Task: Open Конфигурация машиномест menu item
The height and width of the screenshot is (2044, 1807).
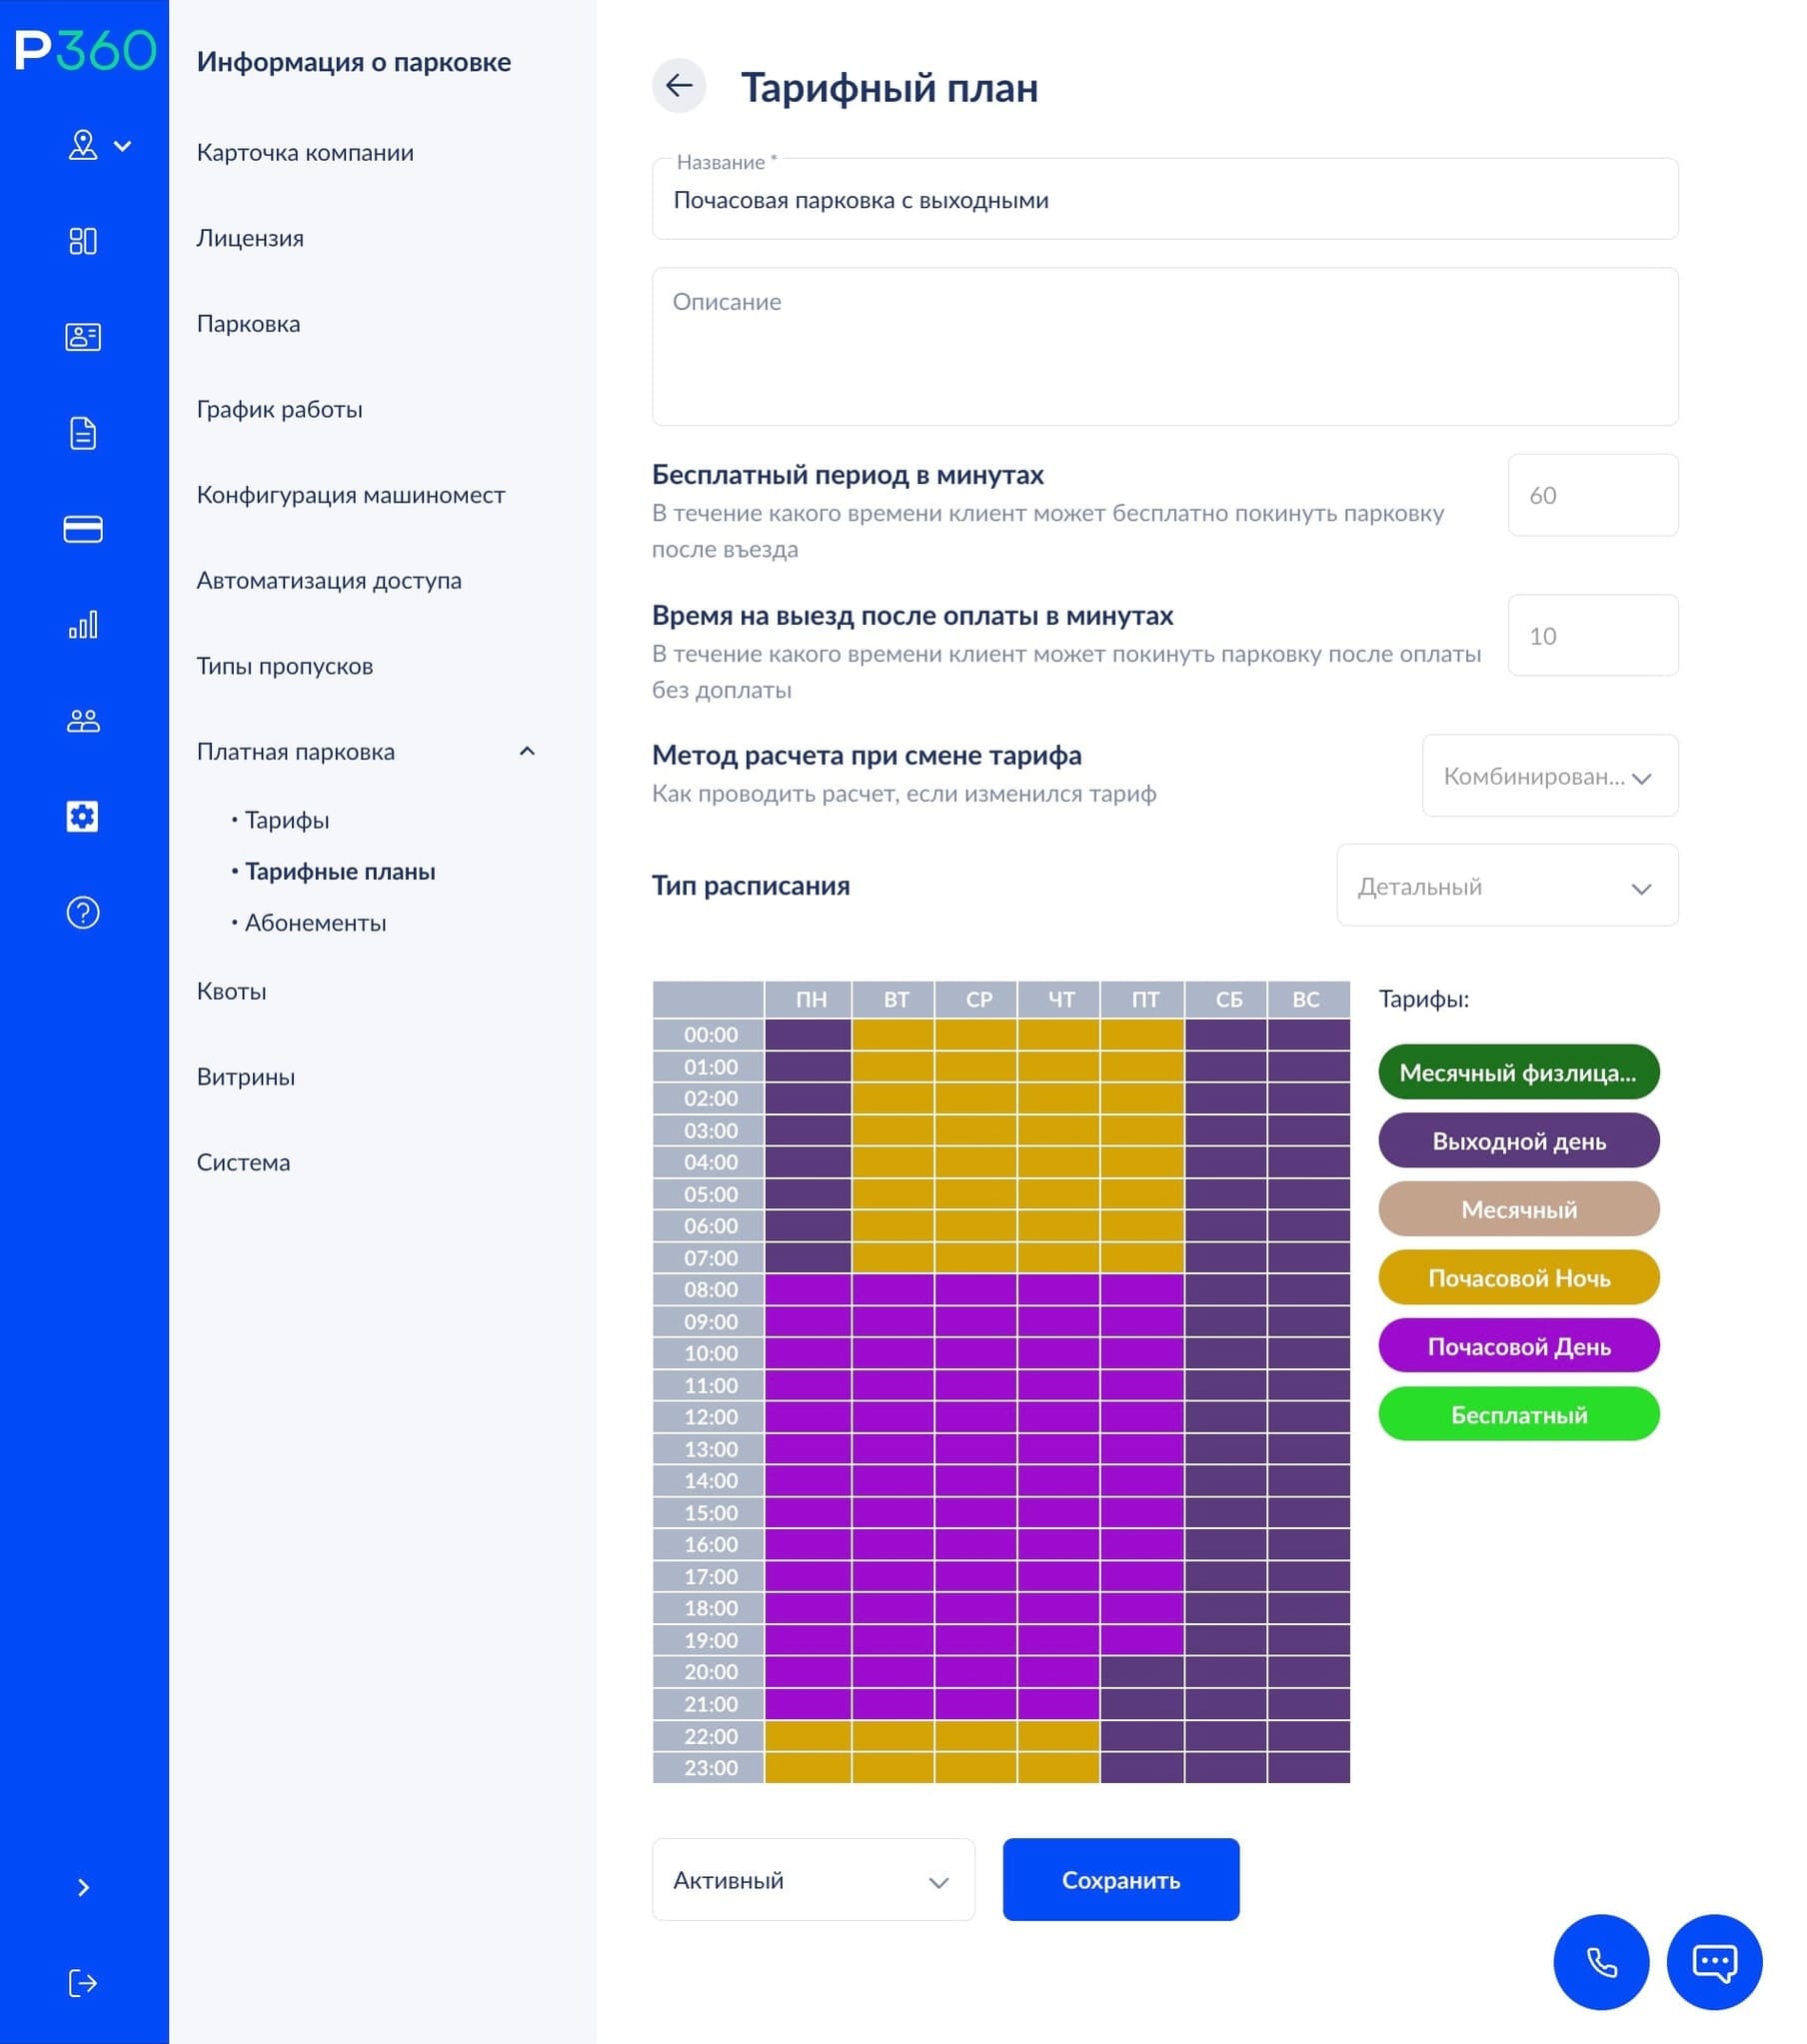Action: click(351, 495)
